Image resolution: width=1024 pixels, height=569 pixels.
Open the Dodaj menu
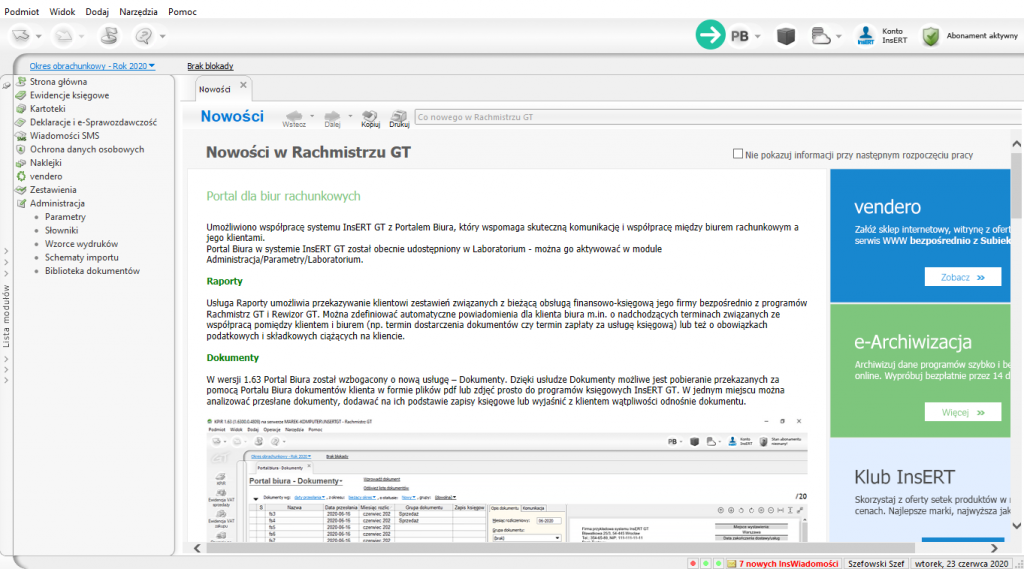(x=97, y=12)
